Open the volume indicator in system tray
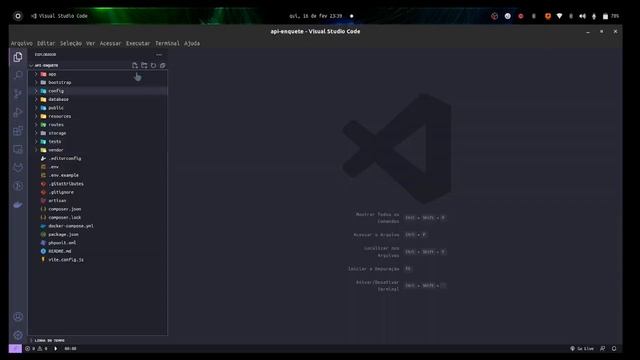Screen dimensions: 640x360 pos(582,16)
